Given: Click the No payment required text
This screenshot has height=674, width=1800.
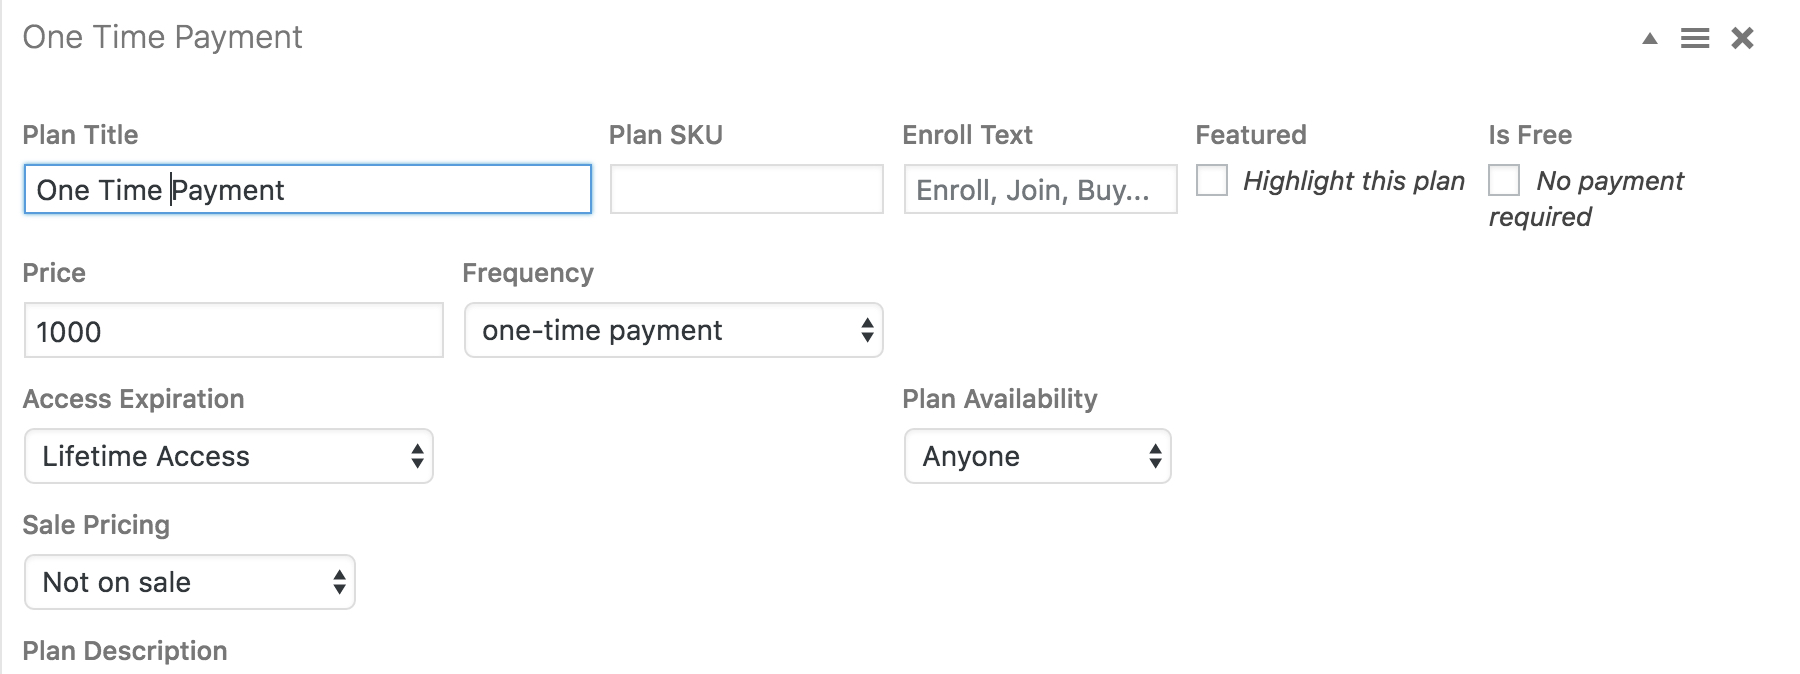Looking at the screenshot, I should [x=1586, y=198].
